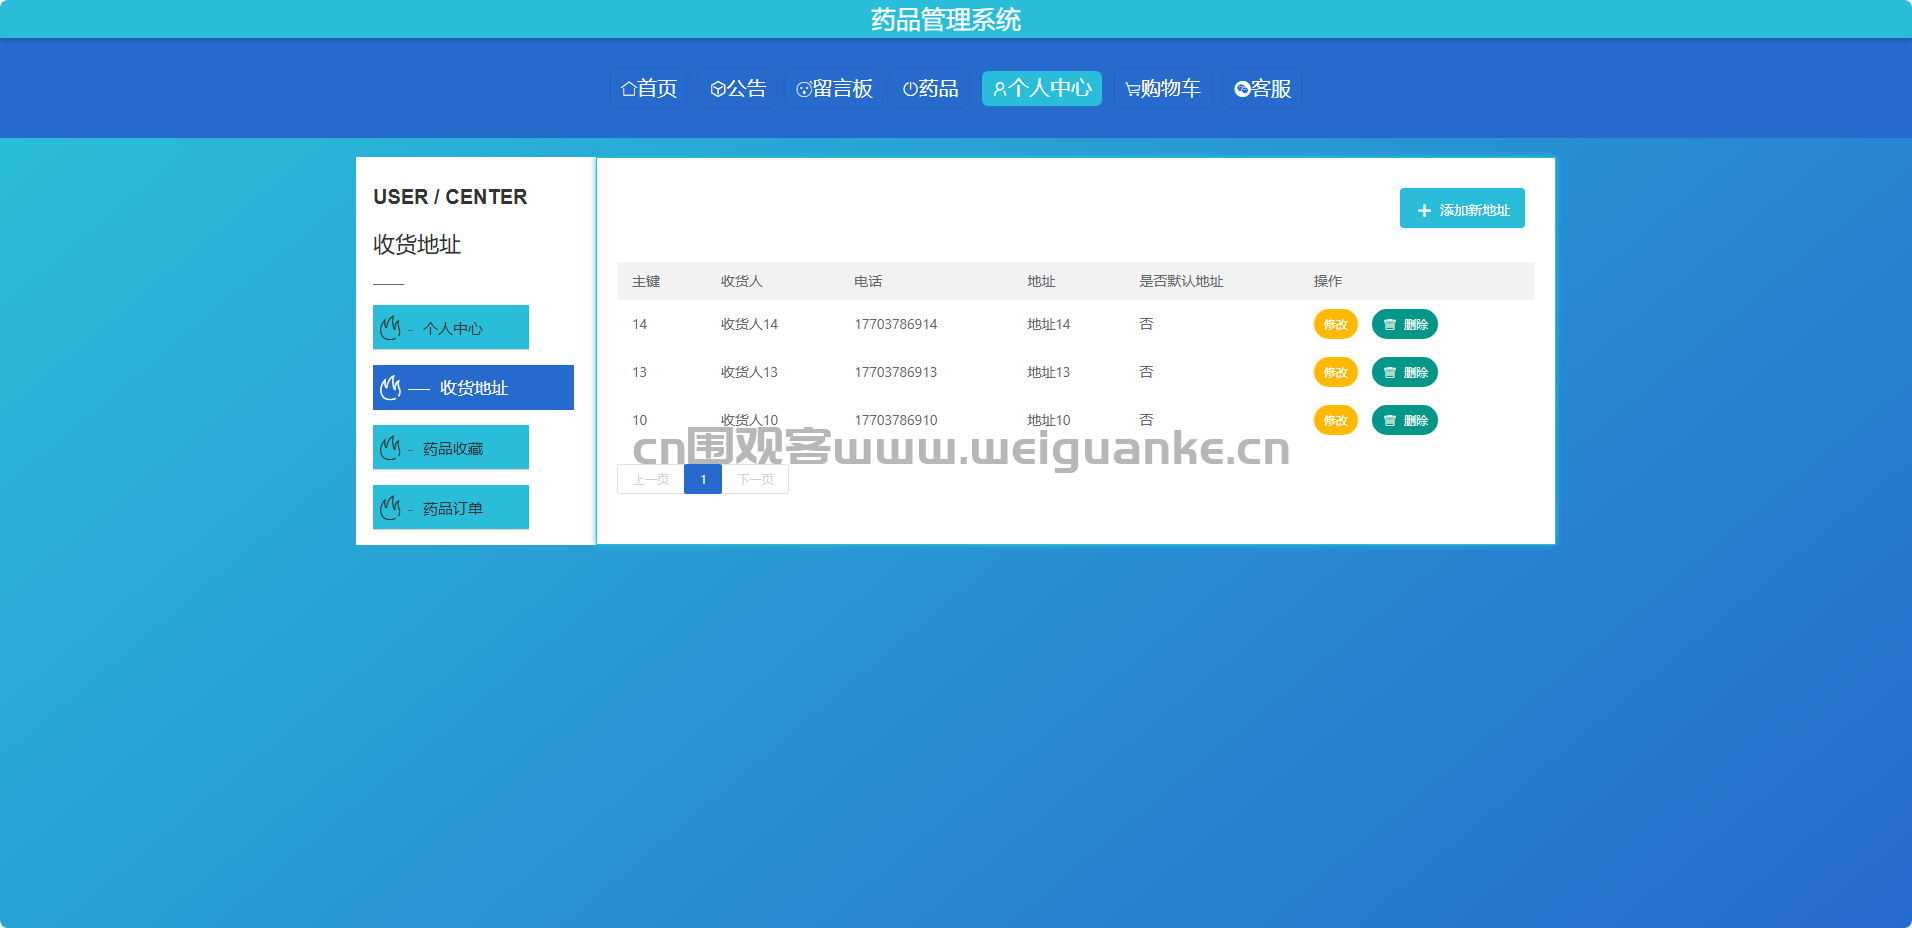Click the flame icon in 药品订单 sidebar item

[x=390, y=507]
